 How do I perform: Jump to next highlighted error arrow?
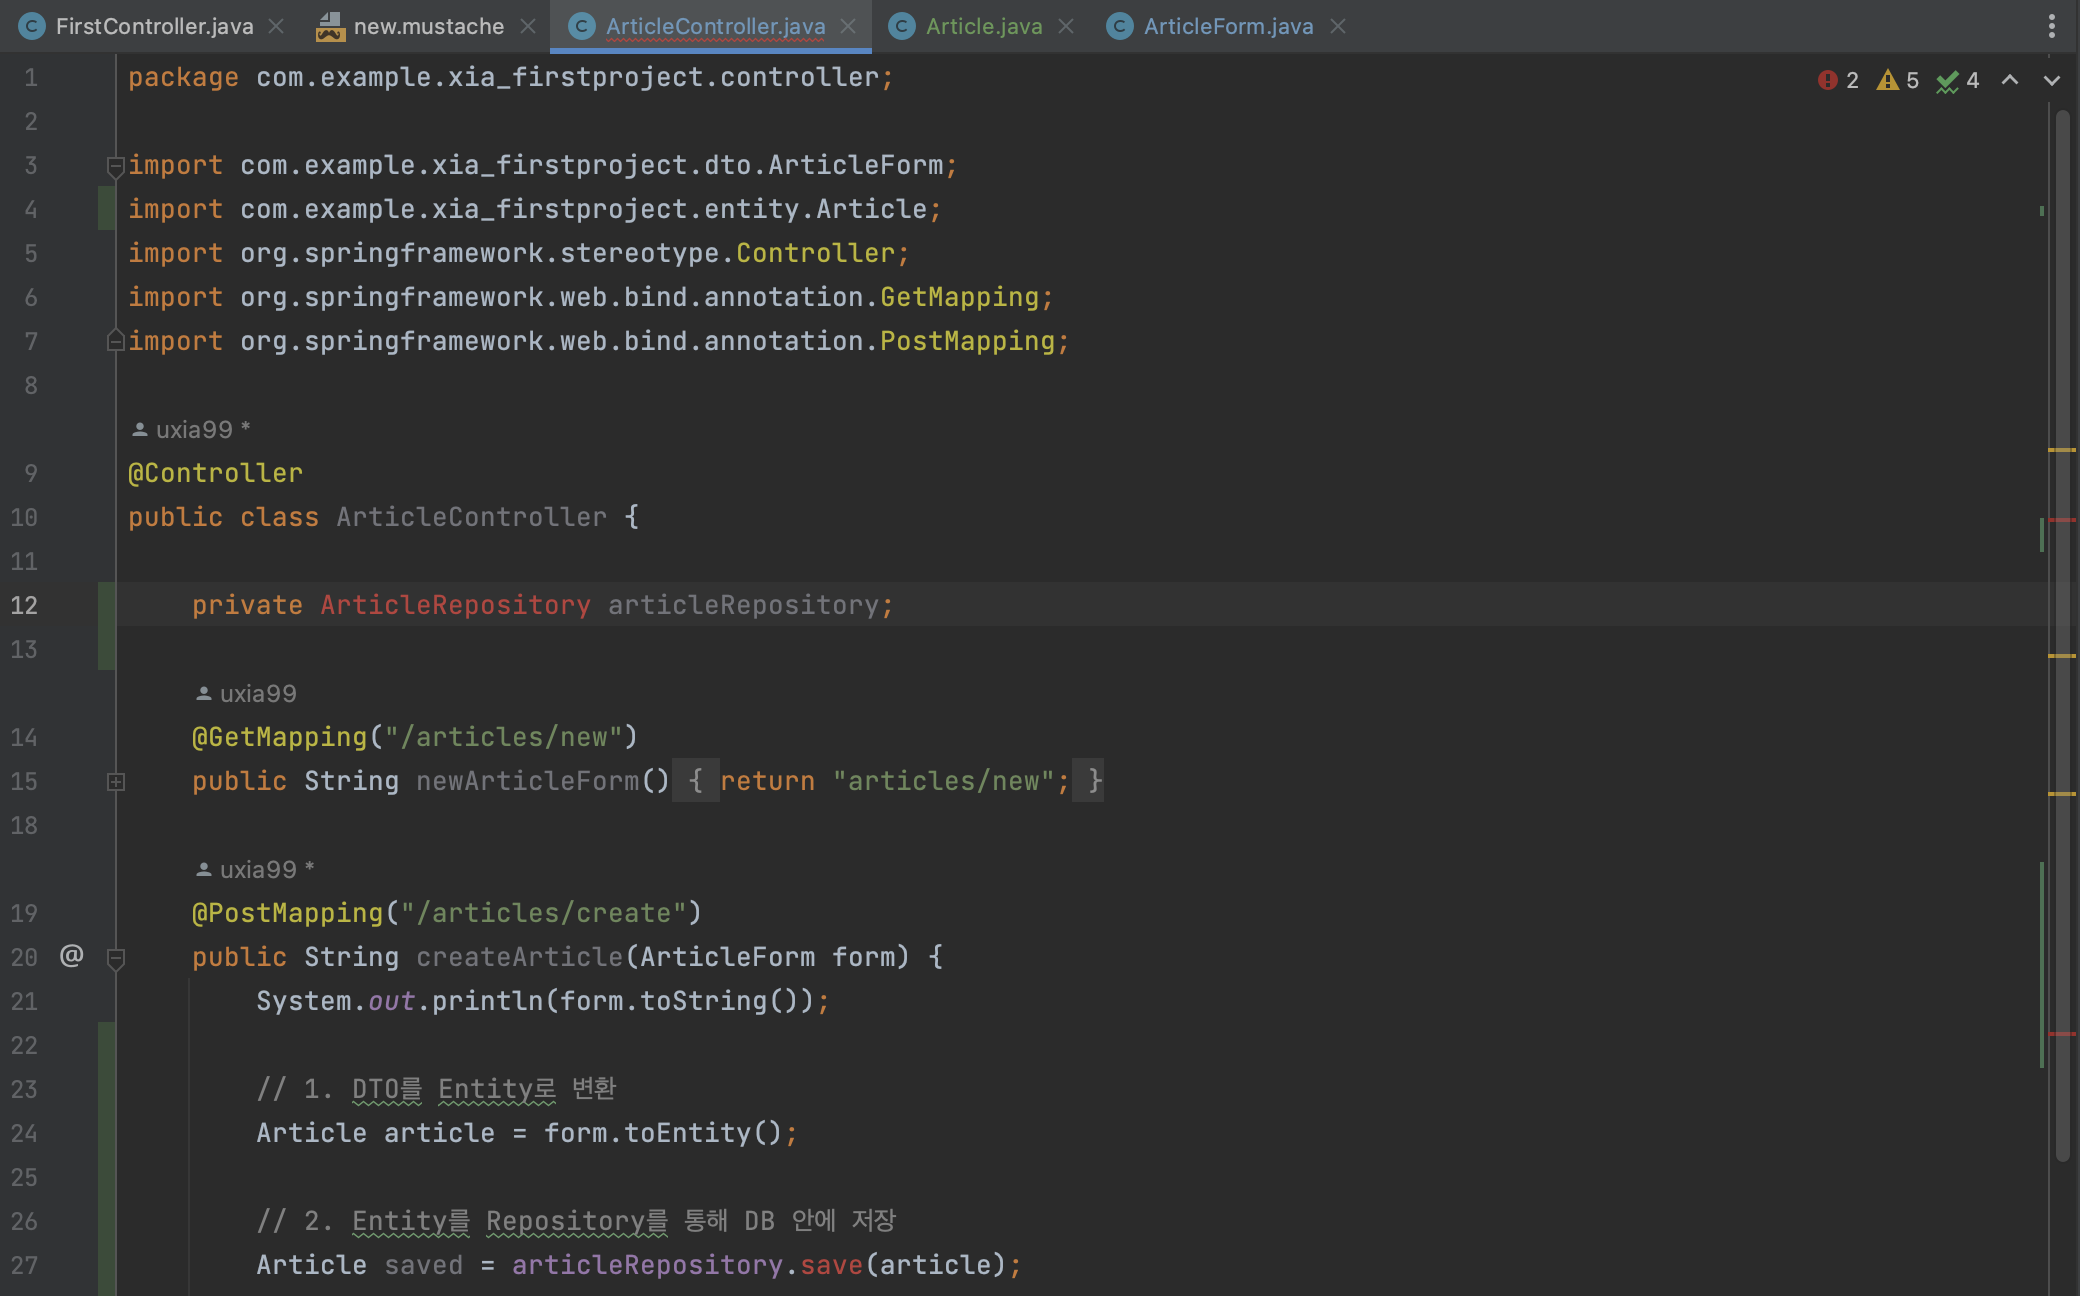pos(2052,80)
